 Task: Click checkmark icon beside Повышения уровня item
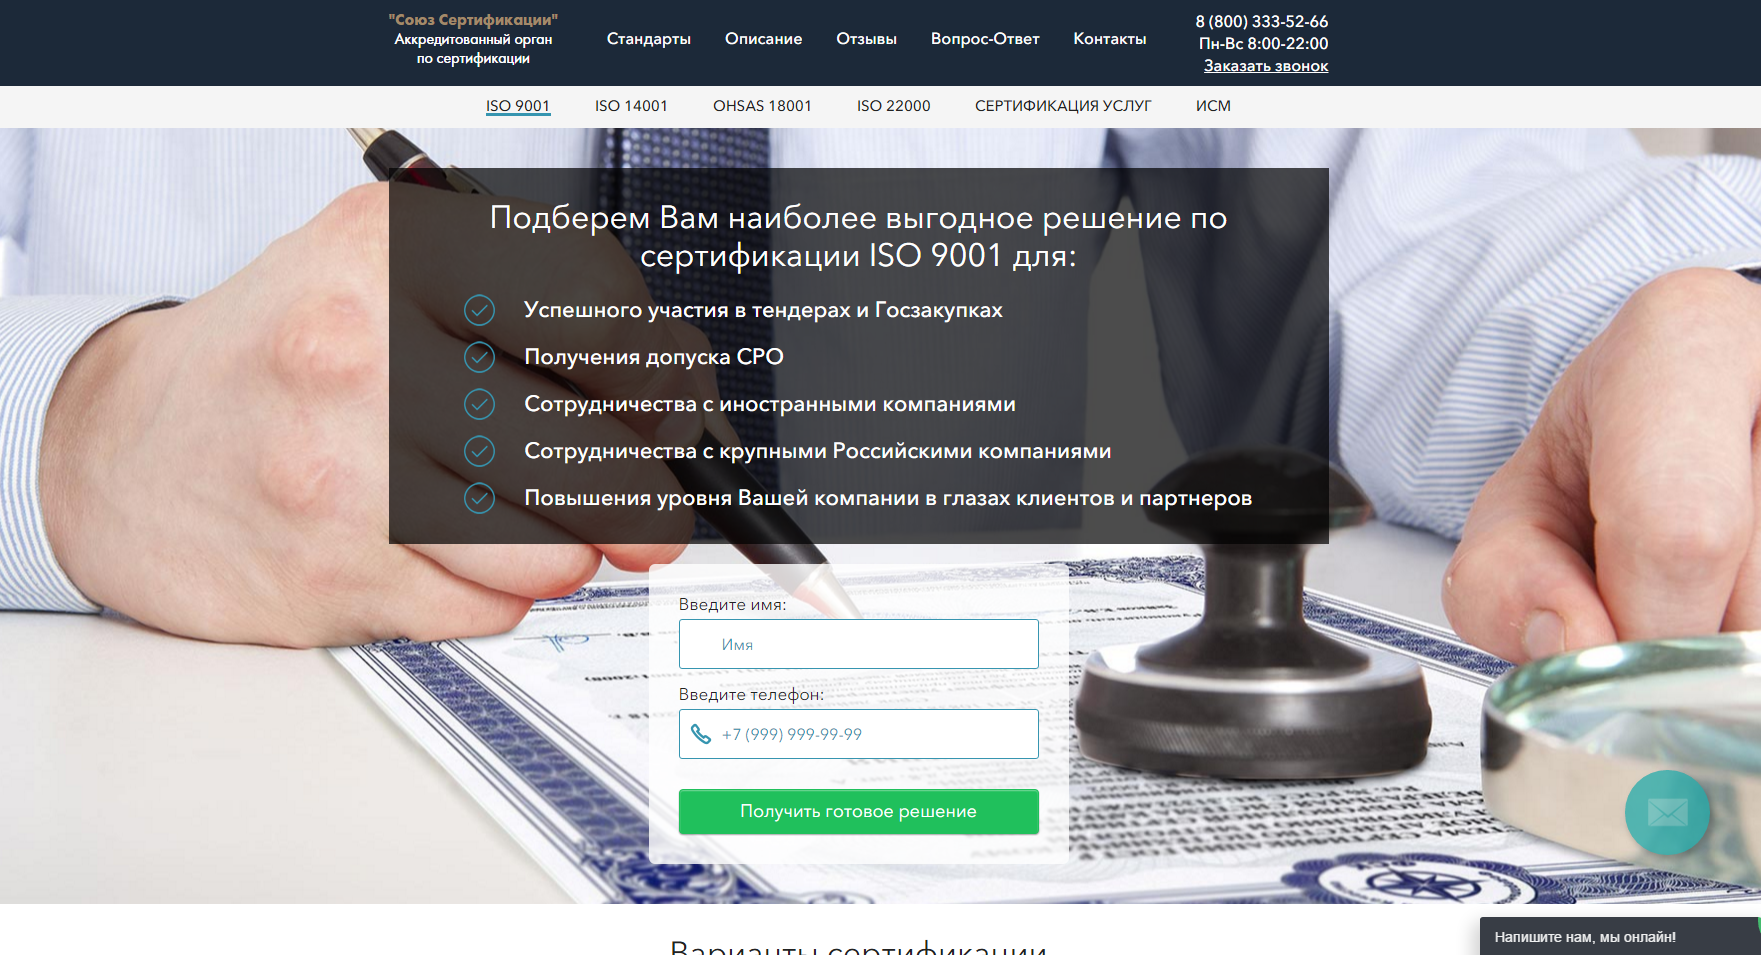click(x=480, y=498)
